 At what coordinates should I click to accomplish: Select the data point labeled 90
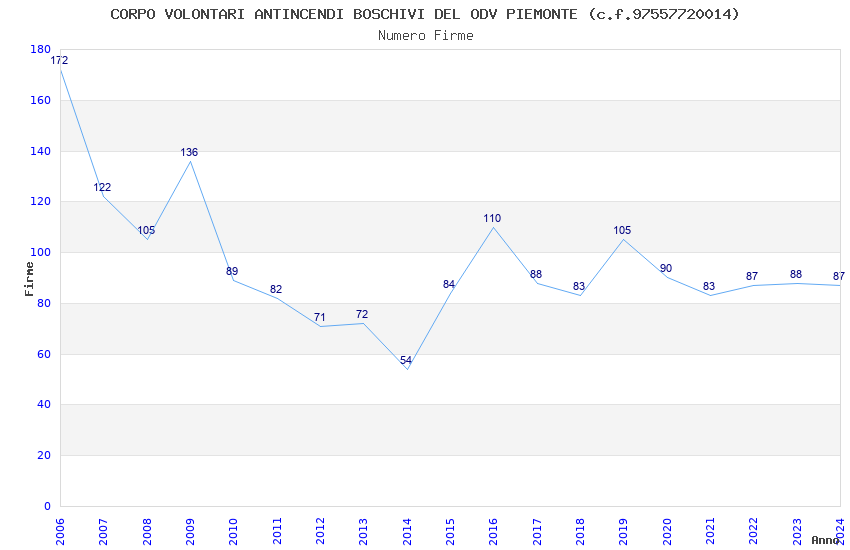pos(666,268)
